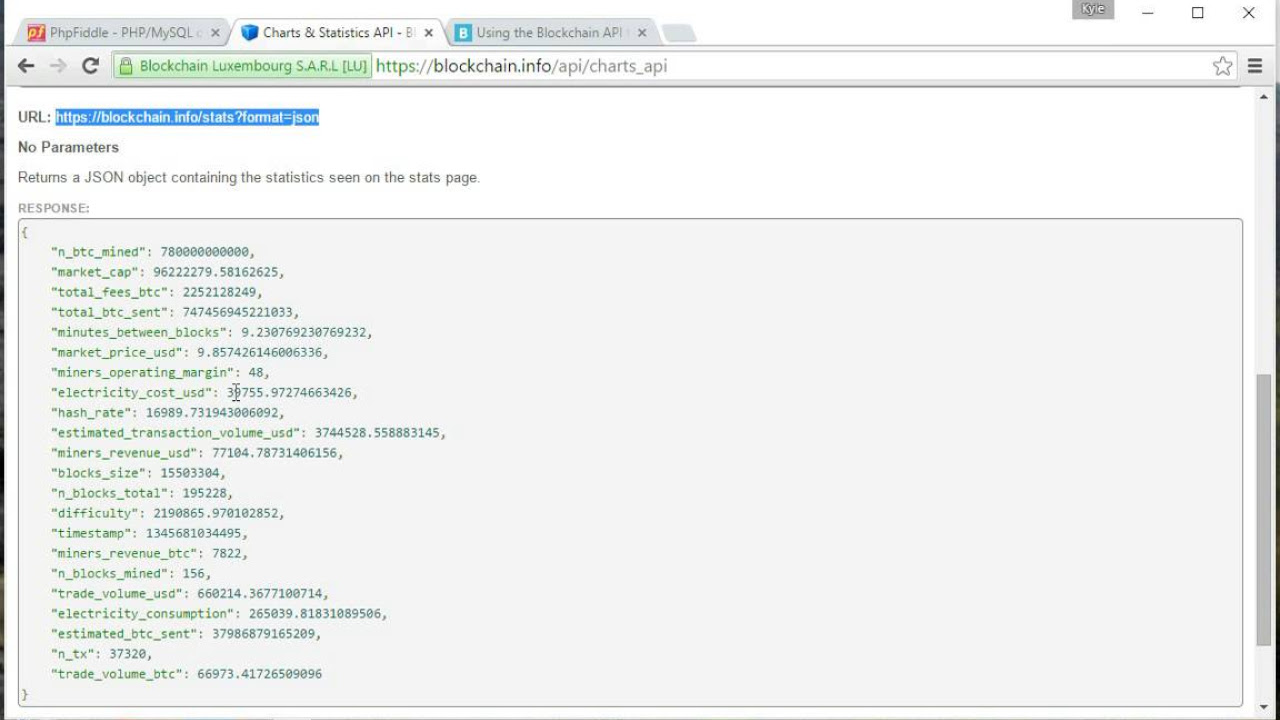Click the total_fees_btc line
1280x720 pixels.
click(x=157, y=292)
